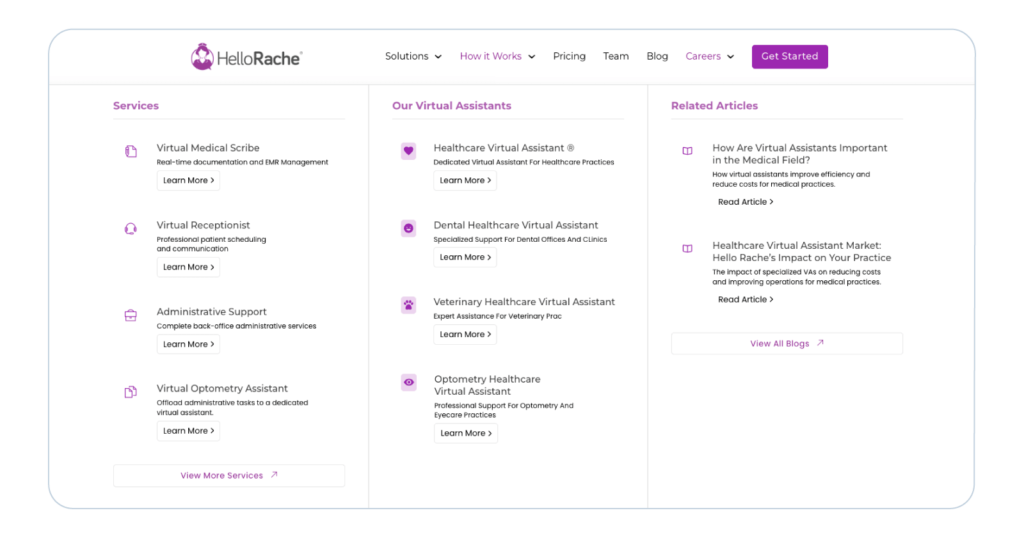
Task: Click 'Specialized Support For Dental Offices' text
Action: point(520,239)
